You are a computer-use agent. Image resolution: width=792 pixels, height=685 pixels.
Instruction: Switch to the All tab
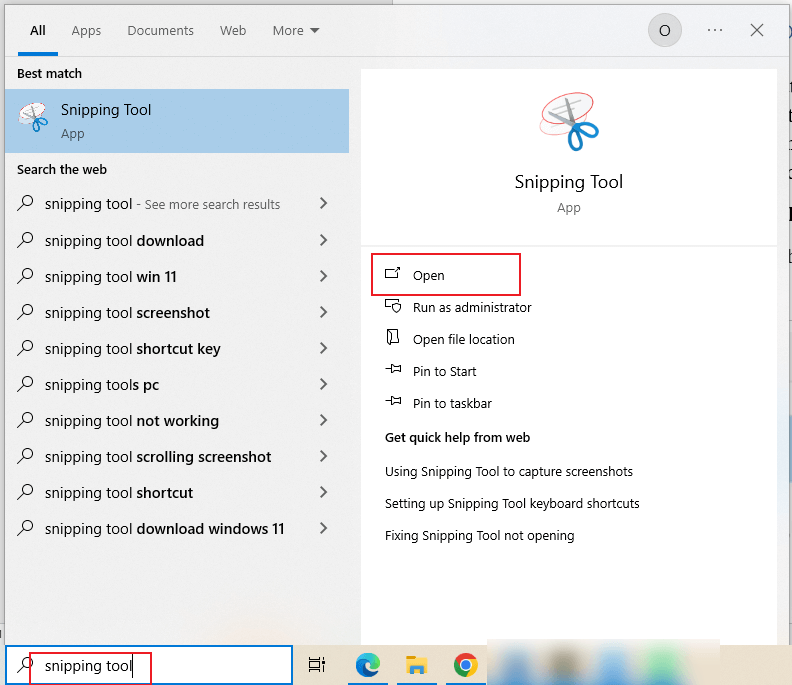pyautogui.click(x=38, y=31)
